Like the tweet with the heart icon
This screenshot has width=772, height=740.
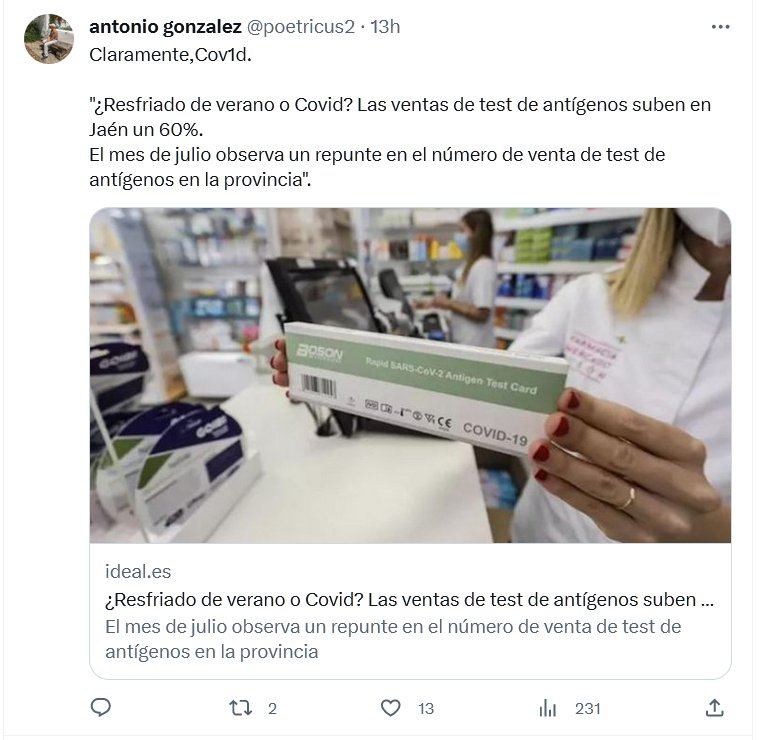click(391, 708)
